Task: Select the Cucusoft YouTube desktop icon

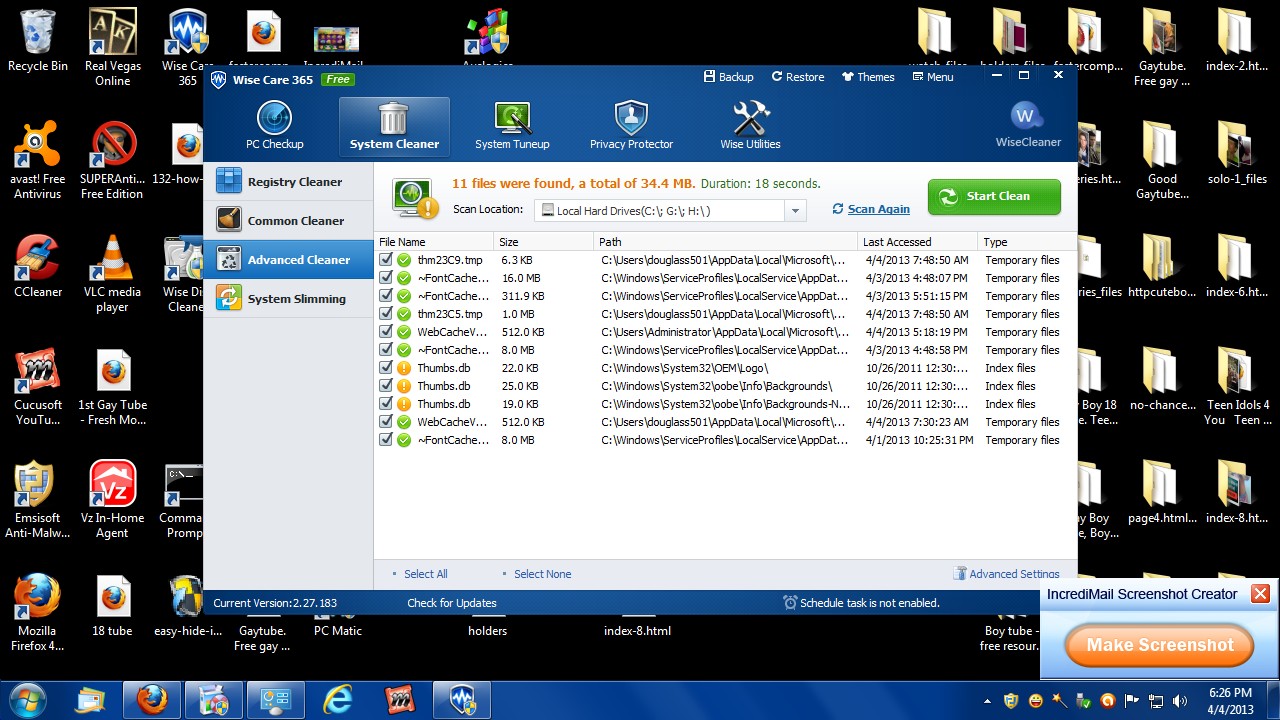Action: [38, 387]
